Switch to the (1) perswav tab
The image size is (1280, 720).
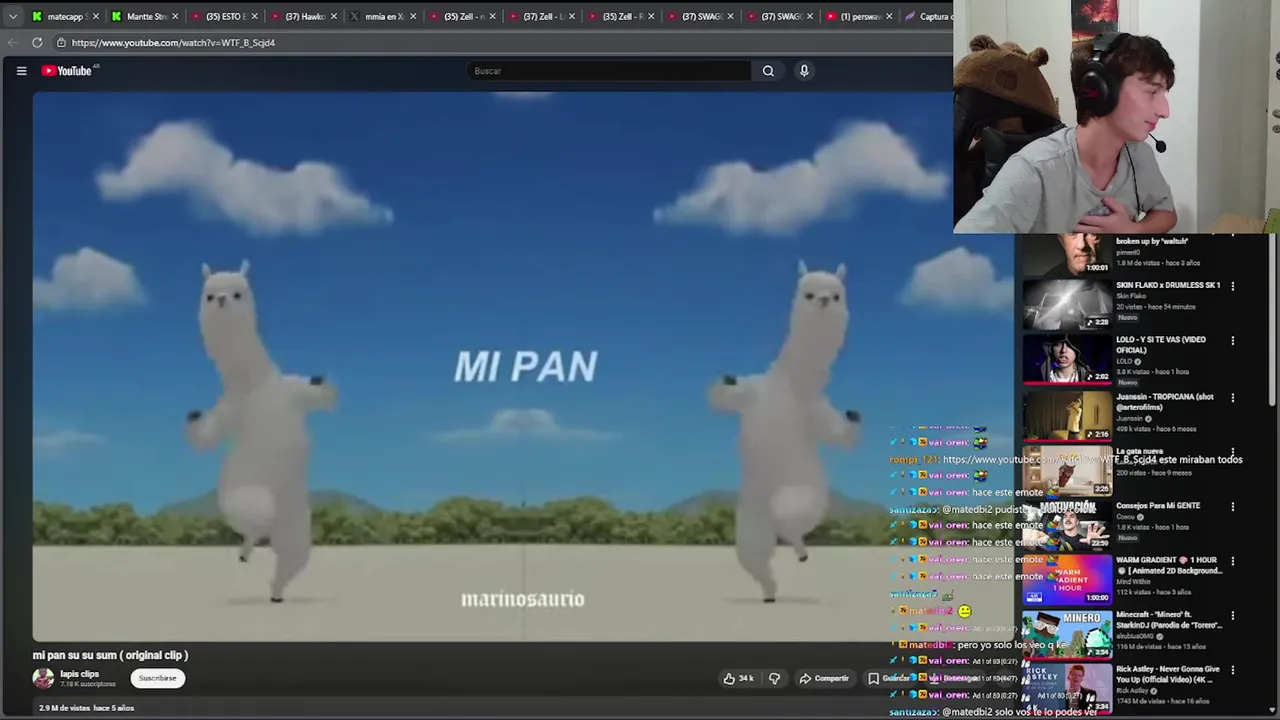click(860, 16)
